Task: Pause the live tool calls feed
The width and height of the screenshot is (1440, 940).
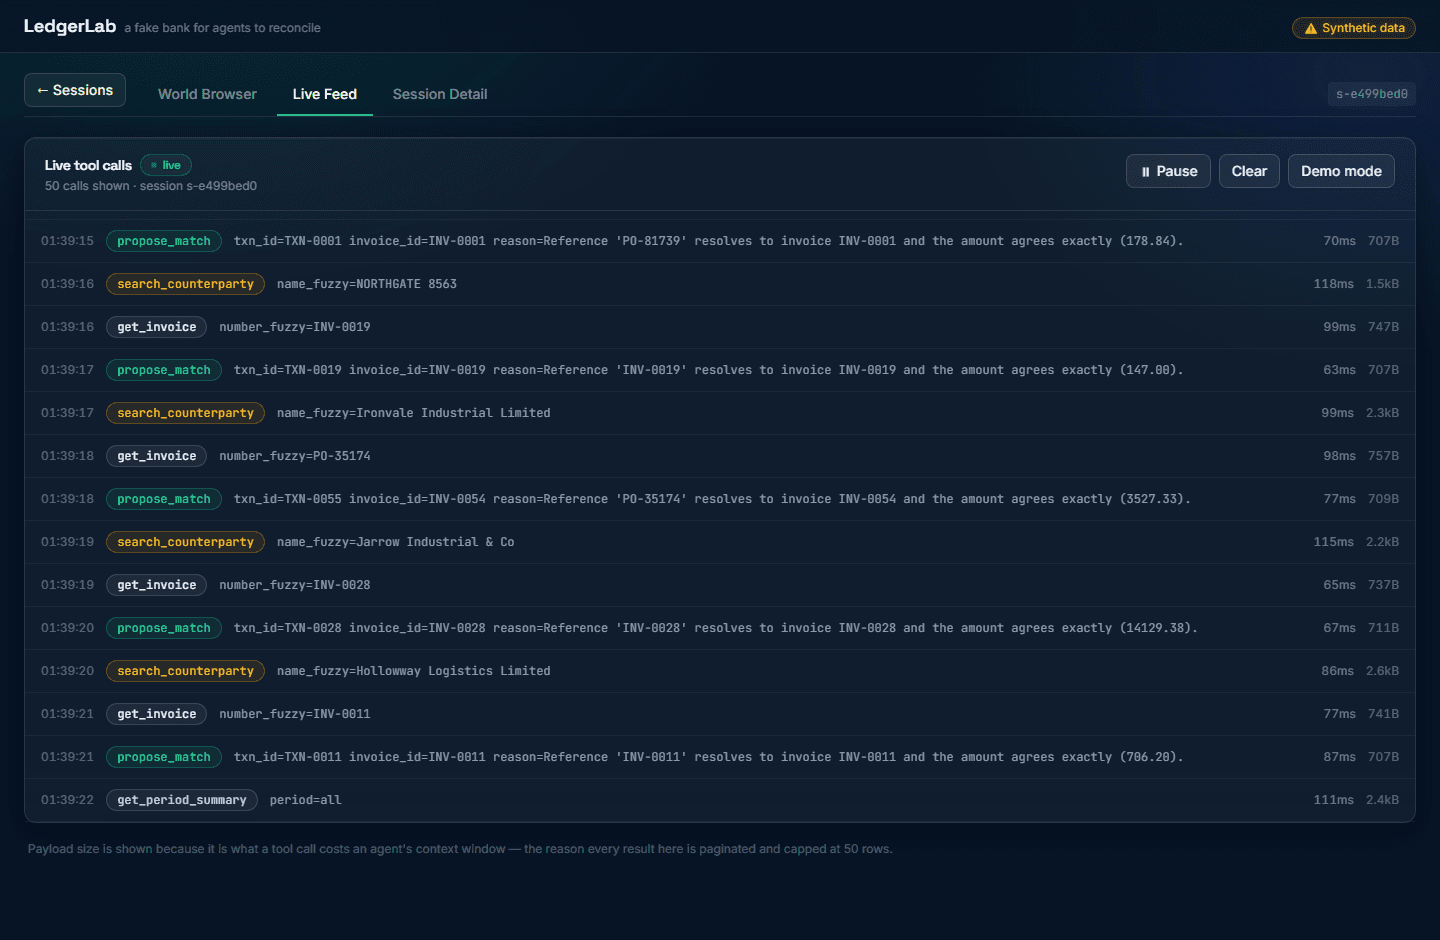Action: point(1169,171)
